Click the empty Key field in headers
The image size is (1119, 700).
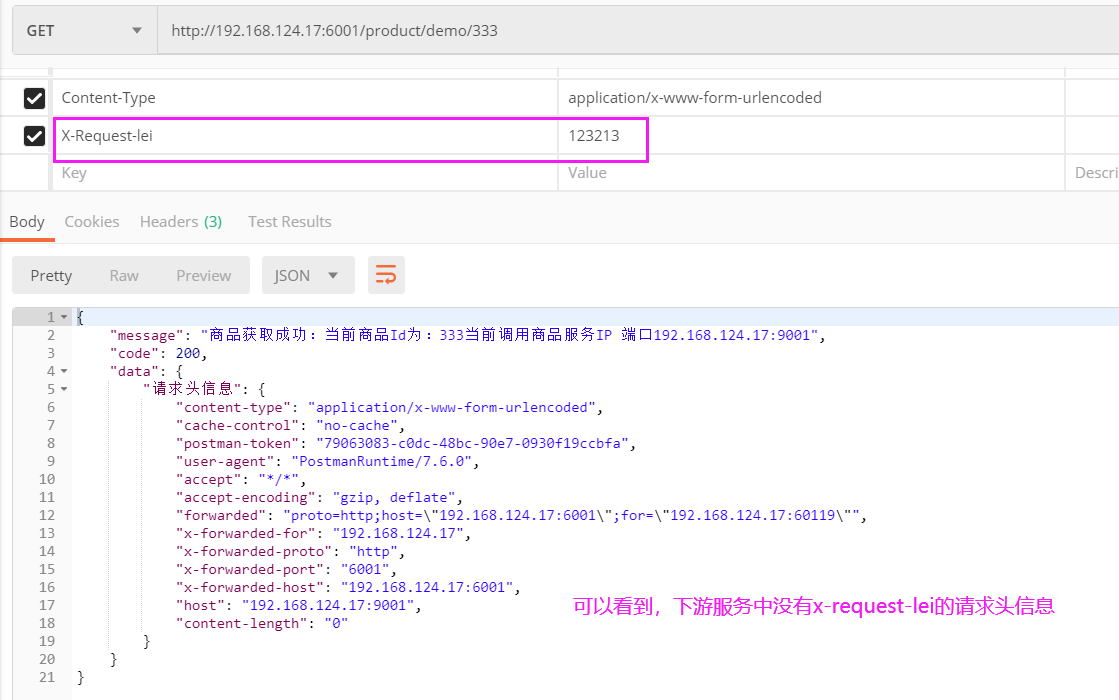(x=300, y=172)
